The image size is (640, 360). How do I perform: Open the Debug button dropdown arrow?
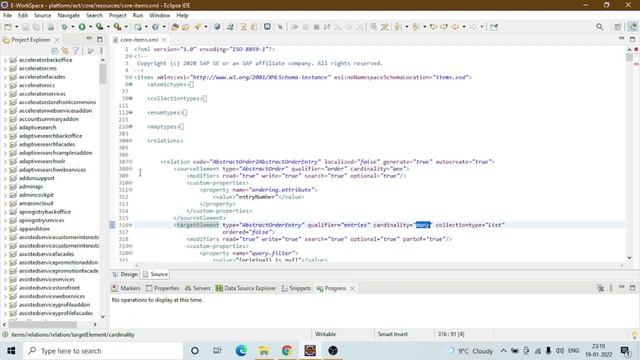click(72, 27)
